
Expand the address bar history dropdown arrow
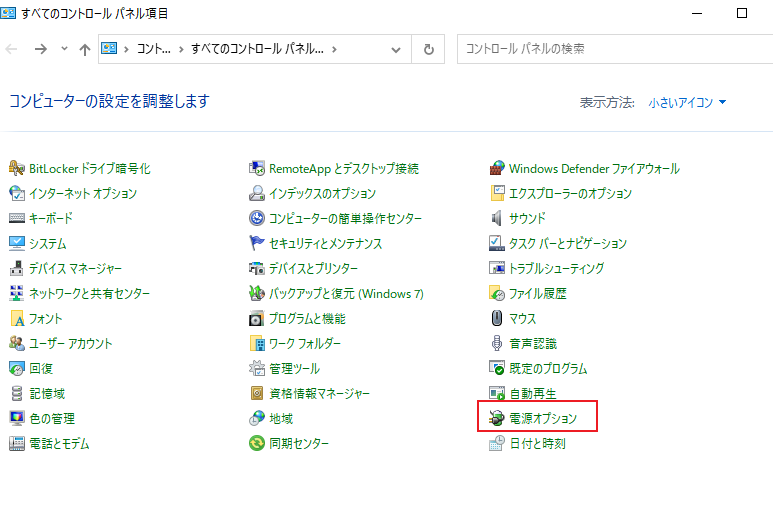pyautogui.click(x=395, y=49)
